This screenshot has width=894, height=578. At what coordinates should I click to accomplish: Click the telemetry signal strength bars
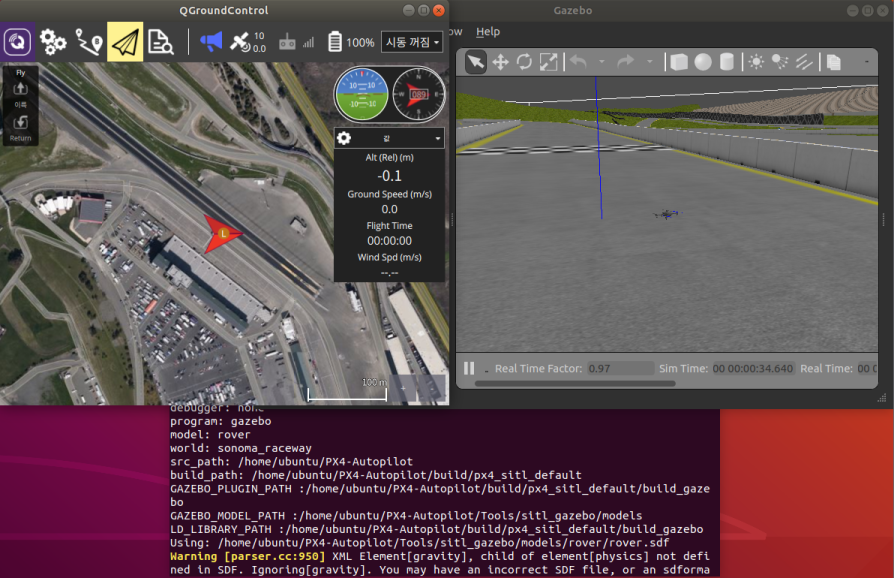click(x=308, y=43)
